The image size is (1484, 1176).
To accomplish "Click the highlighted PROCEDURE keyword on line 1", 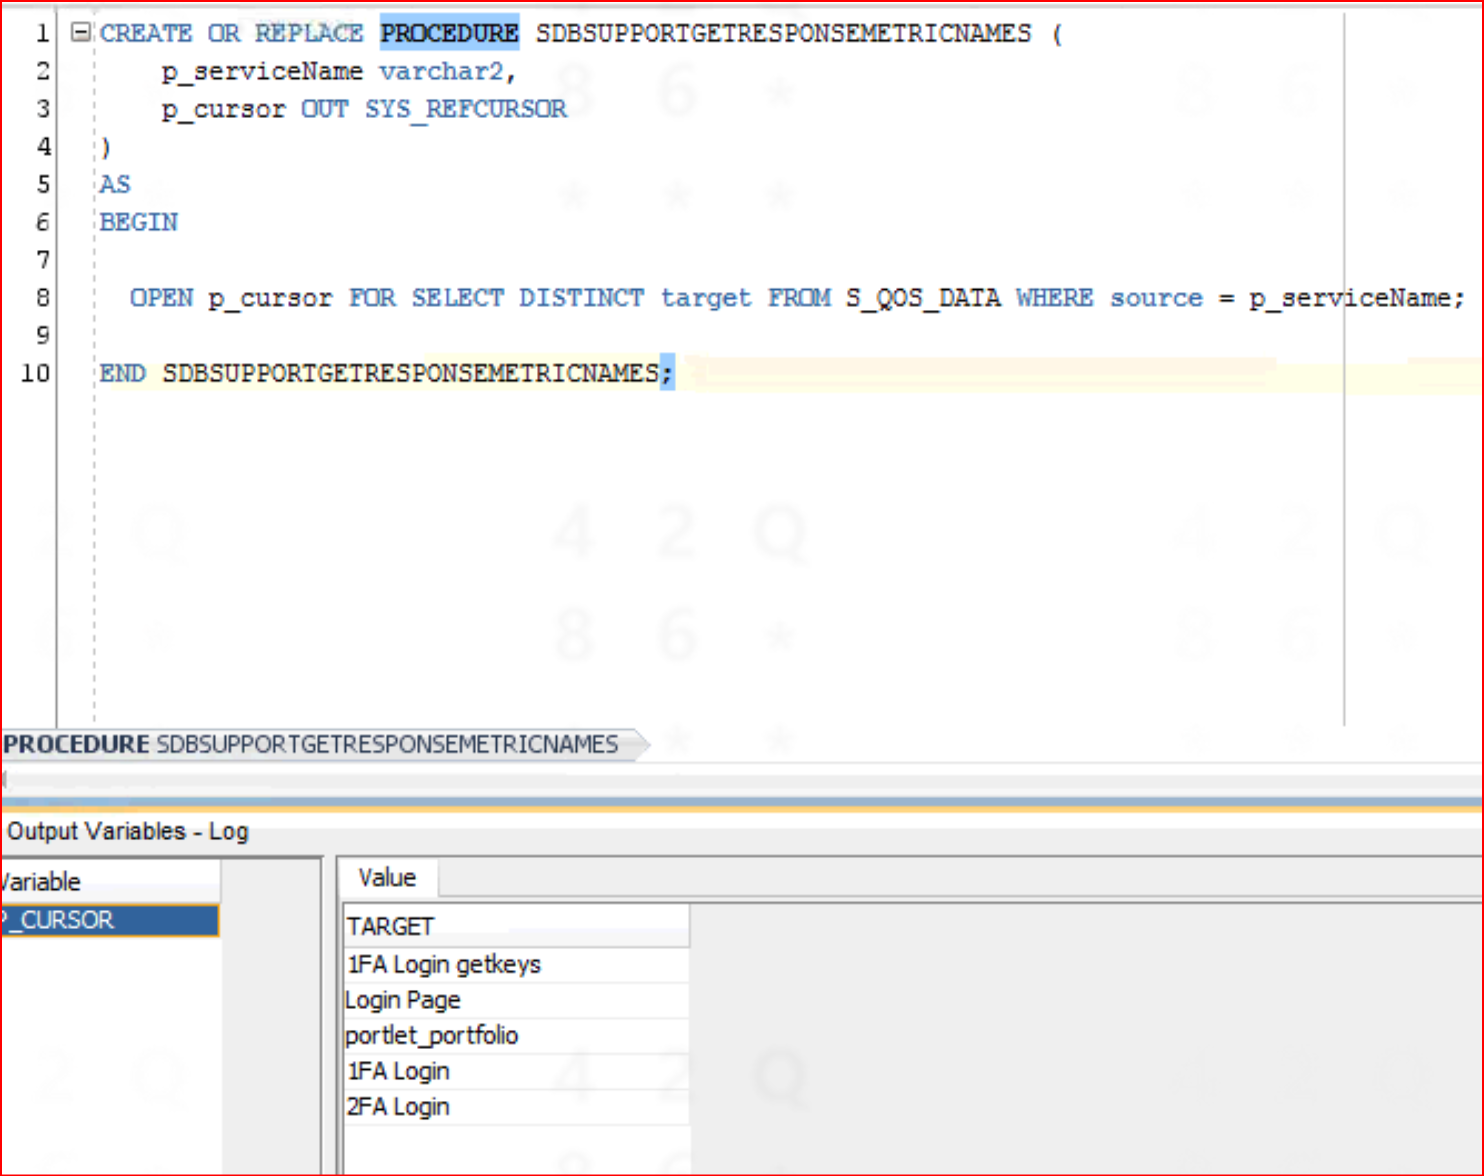I will (449, 33).
